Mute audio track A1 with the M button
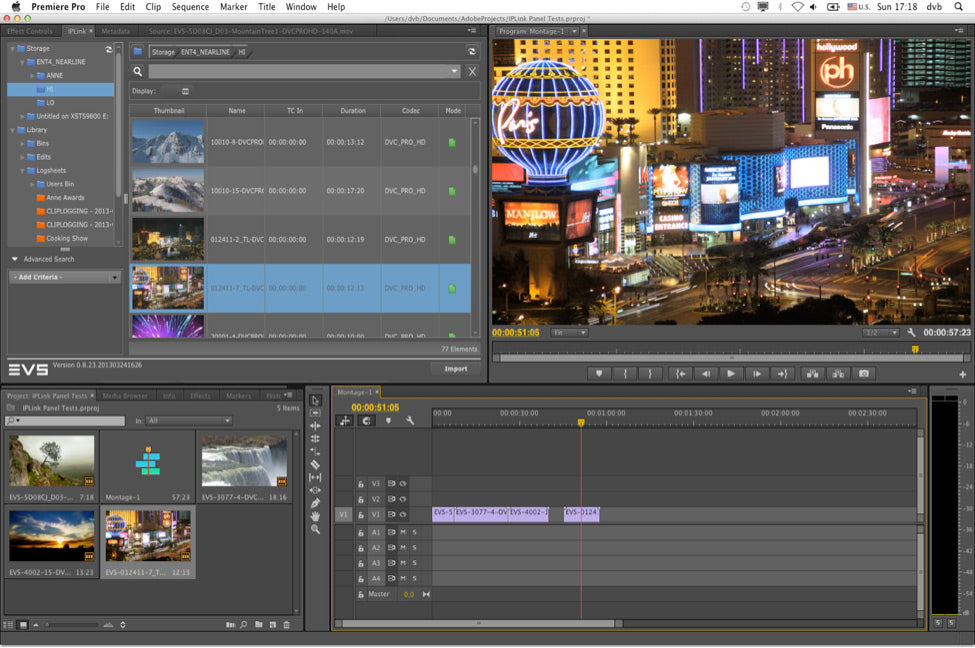This screenshot has height=648, width=975. pos(405,533)
